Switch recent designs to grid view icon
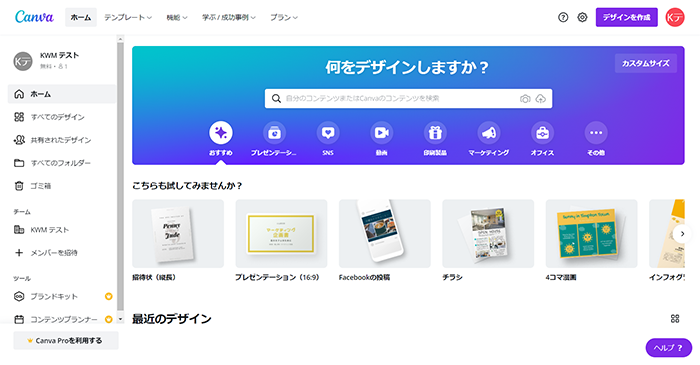The height and width of the screenshot is (365, 700). (x=675, y=319)
